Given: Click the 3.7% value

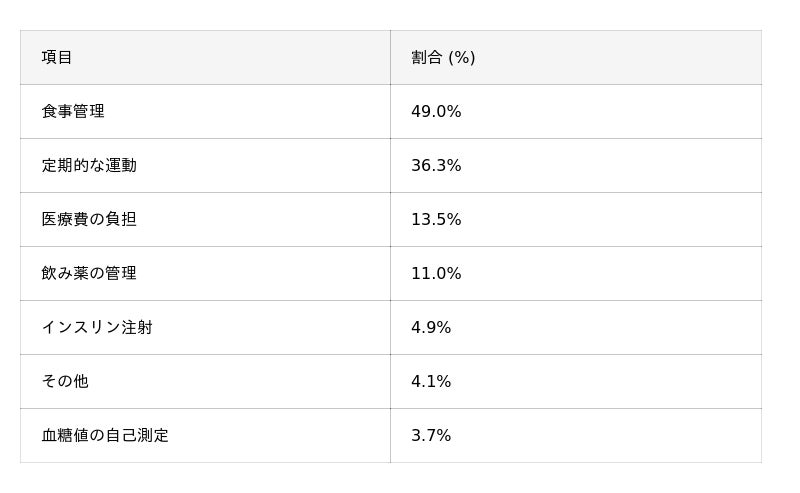Looking at the screenshot, I should tap(431, 436).
